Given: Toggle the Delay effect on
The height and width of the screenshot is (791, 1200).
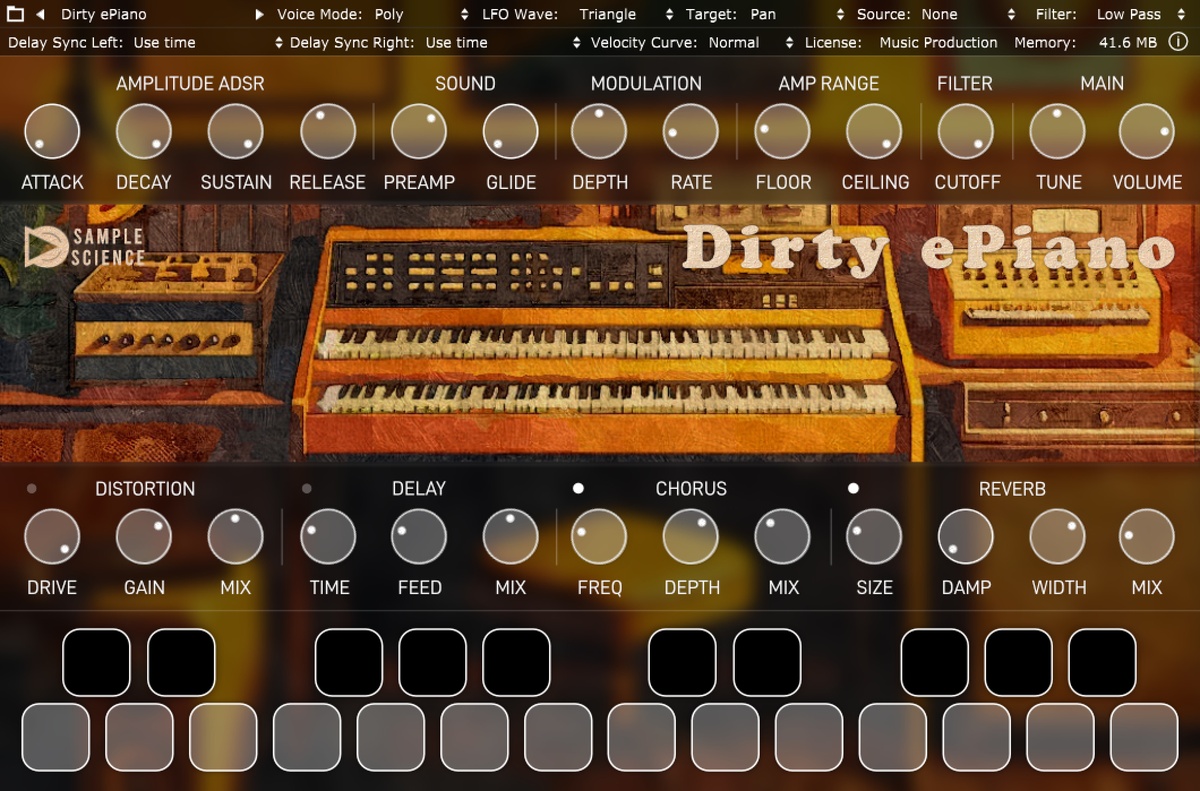Looking at the screenshot, I should coord(306,488).
